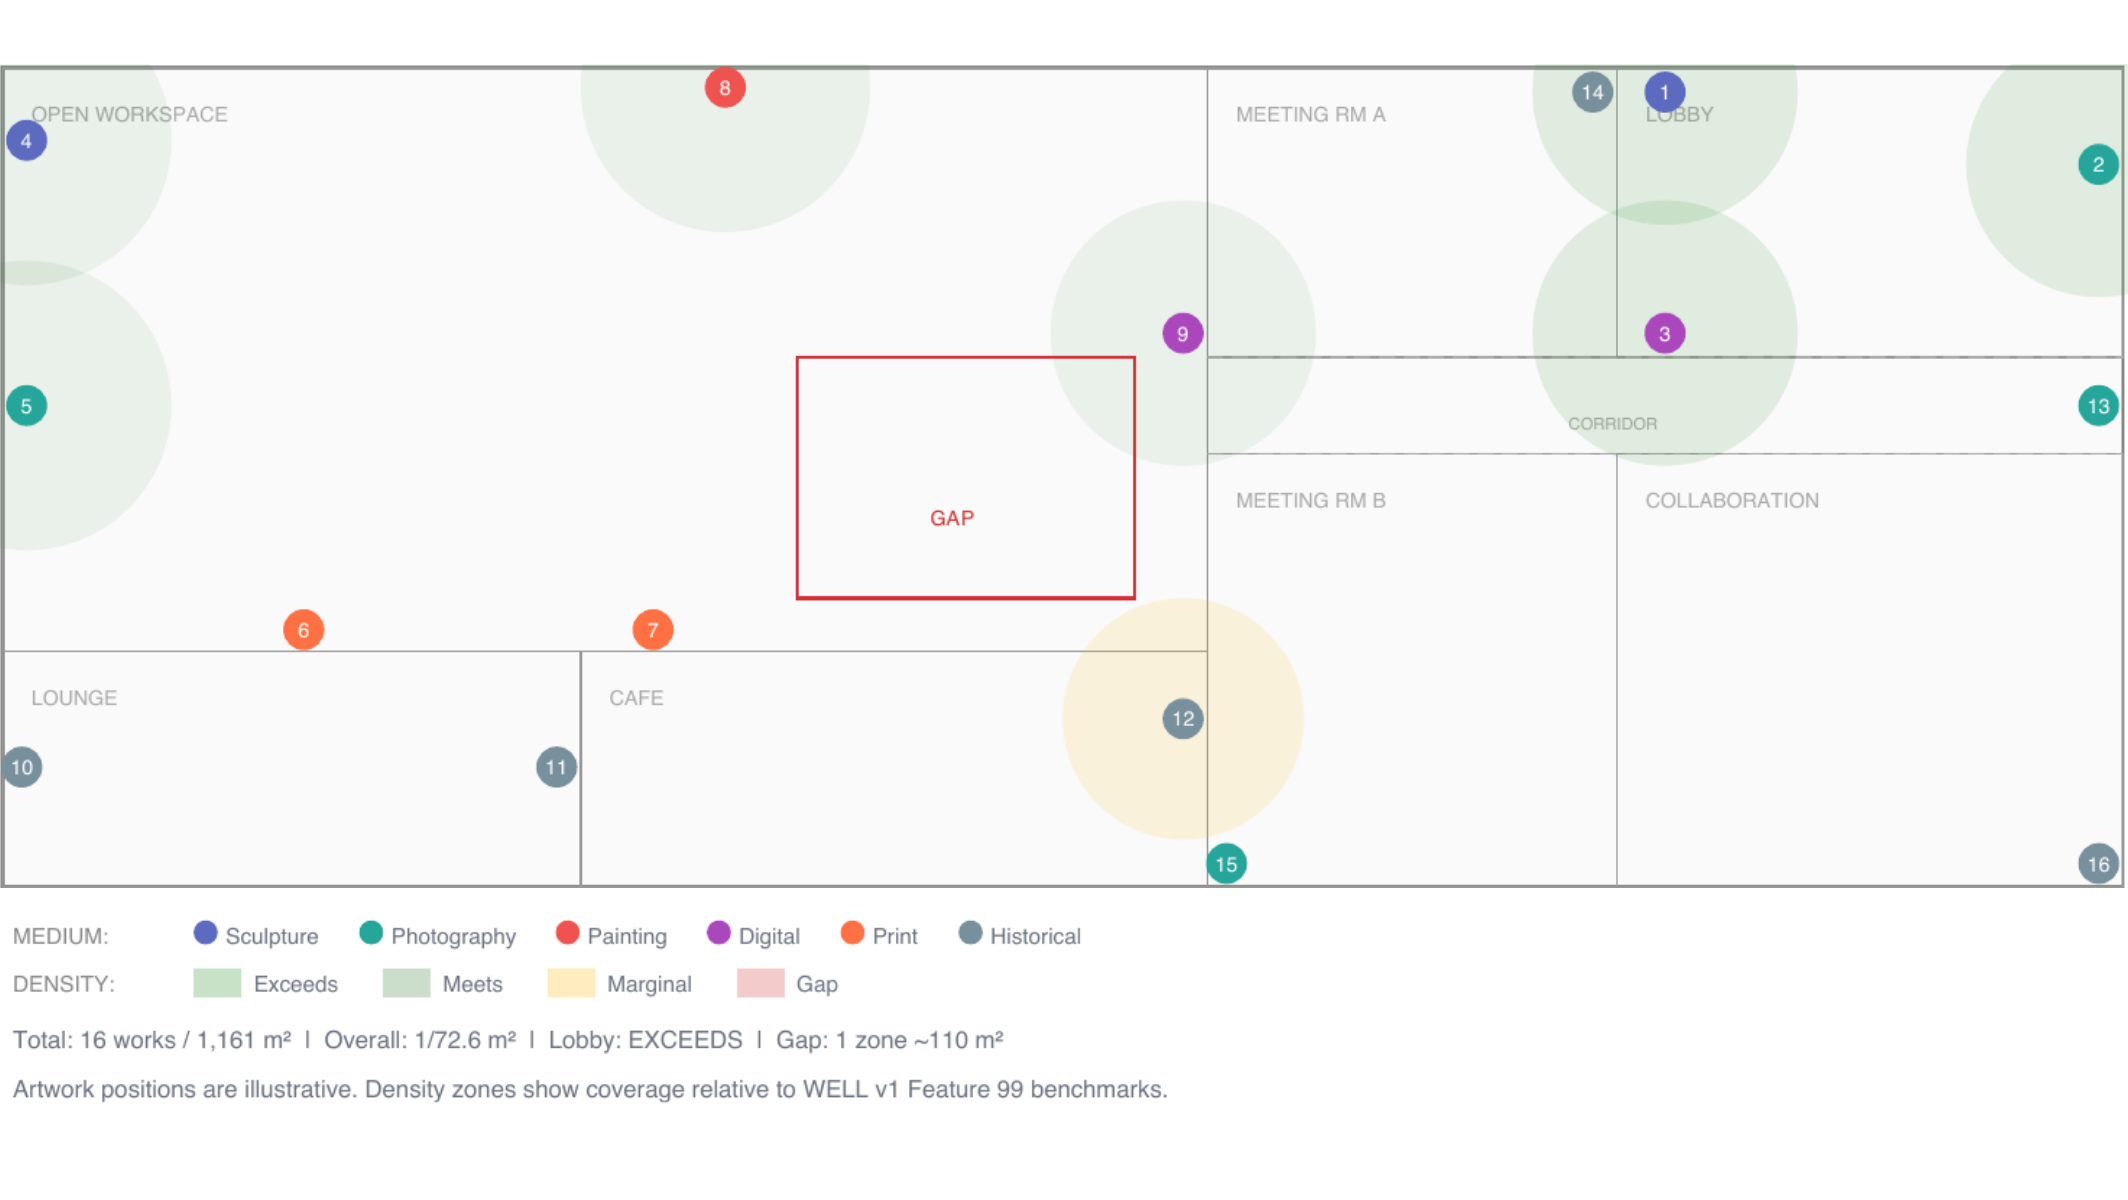Click photography marker 15
Screen dimensions: 2128x1200
pos(1227,864)
